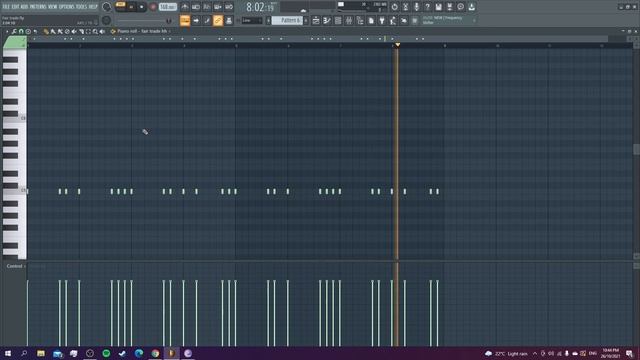Open the undo history icon
The height and width of the screenshot is (360, 640).
[394, 7]
